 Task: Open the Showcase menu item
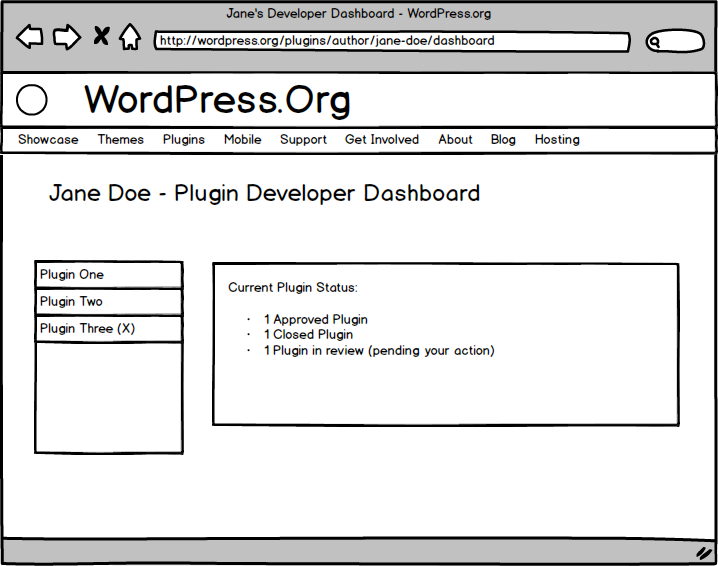coord(48,140)
